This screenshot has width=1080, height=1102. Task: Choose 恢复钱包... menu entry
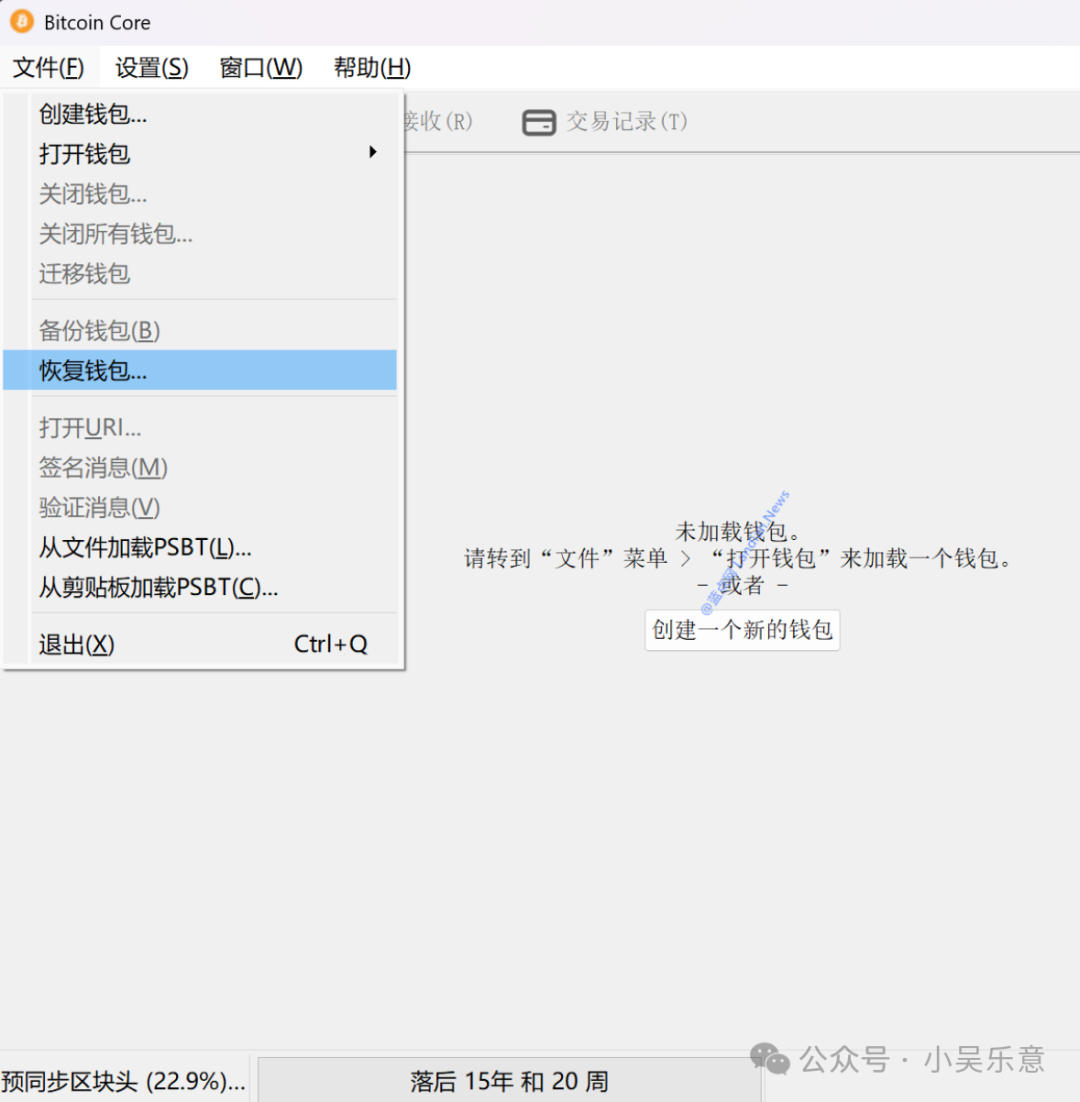[200, 370]
